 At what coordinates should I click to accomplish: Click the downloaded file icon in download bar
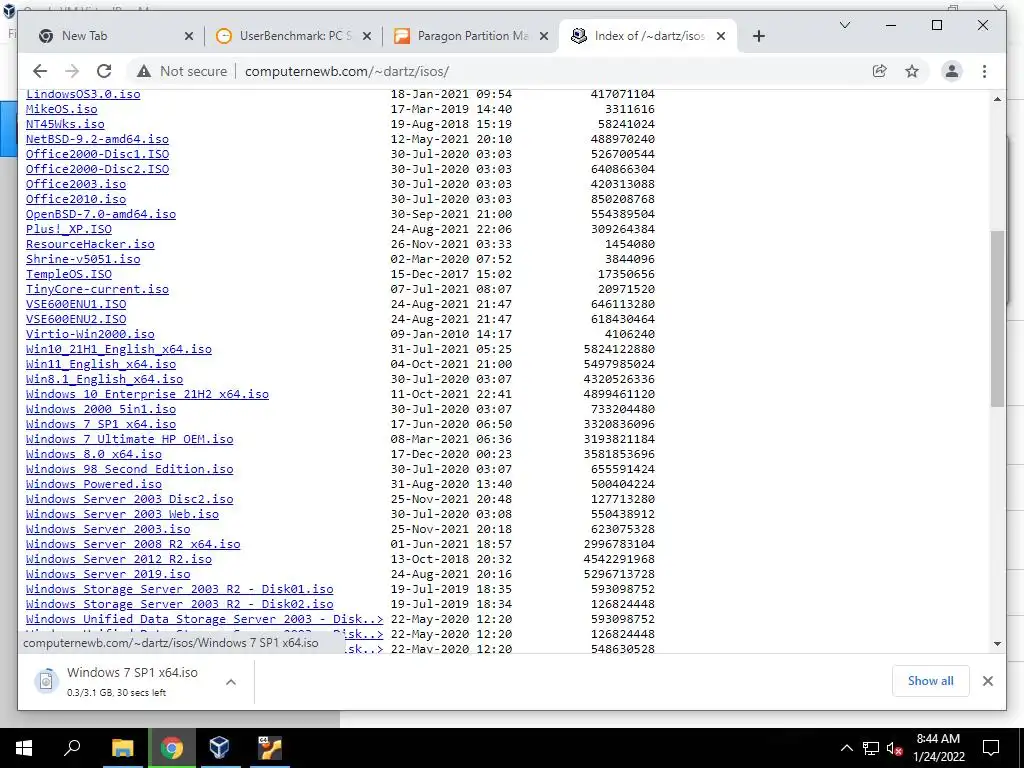tap(46, 681)
